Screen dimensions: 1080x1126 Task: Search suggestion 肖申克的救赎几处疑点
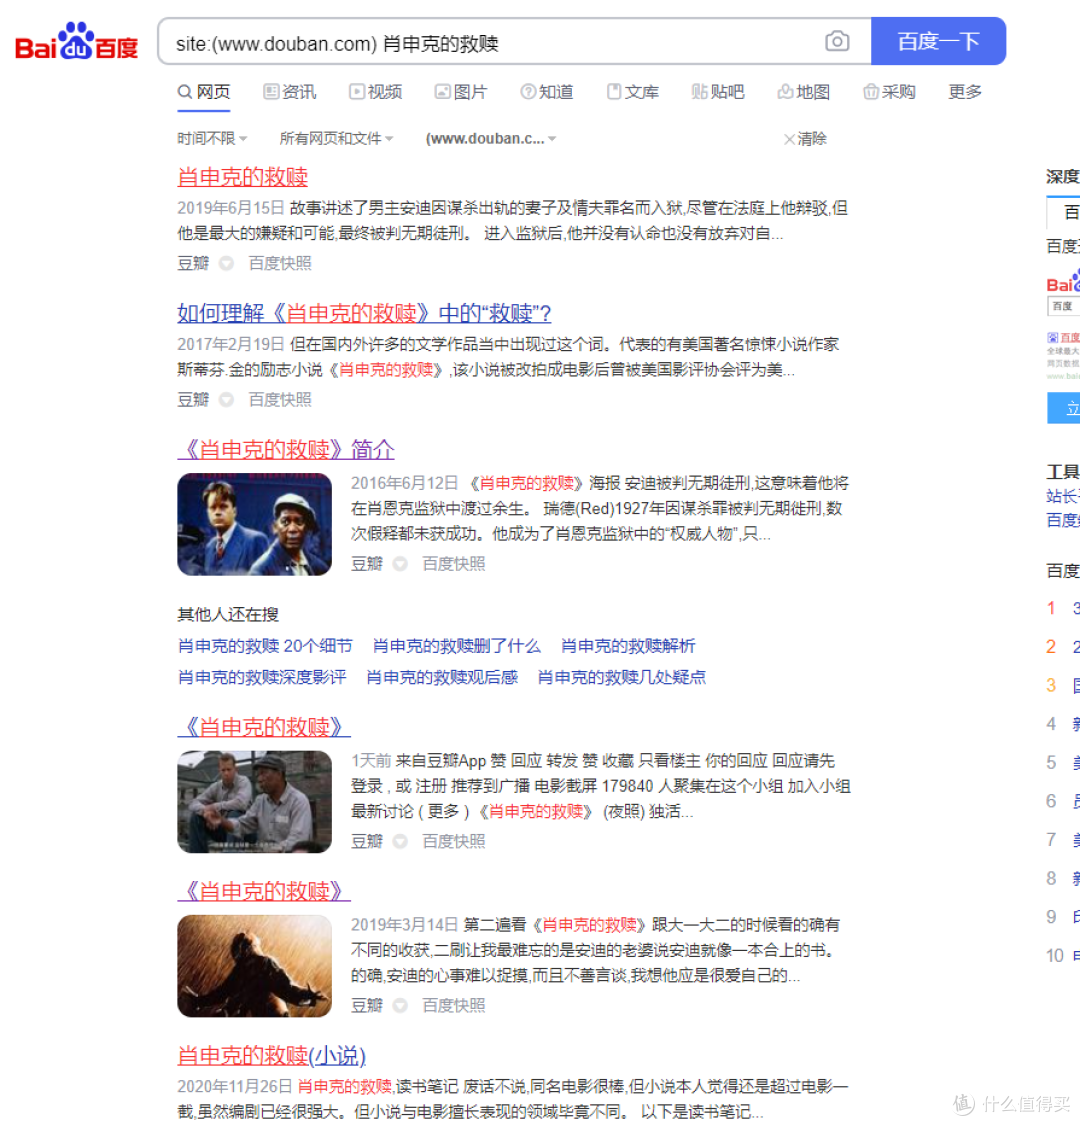point(622,677)
